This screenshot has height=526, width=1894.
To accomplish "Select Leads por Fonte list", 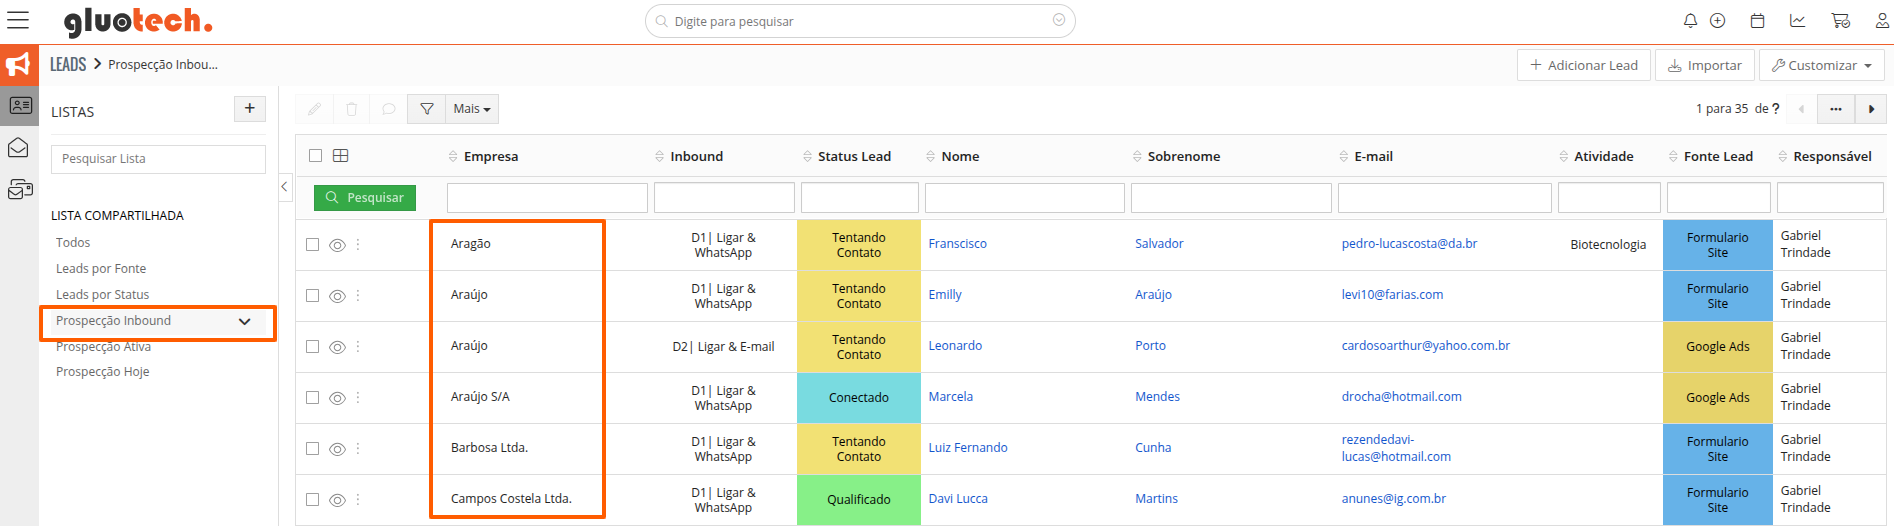I will (x=101, y=269).
